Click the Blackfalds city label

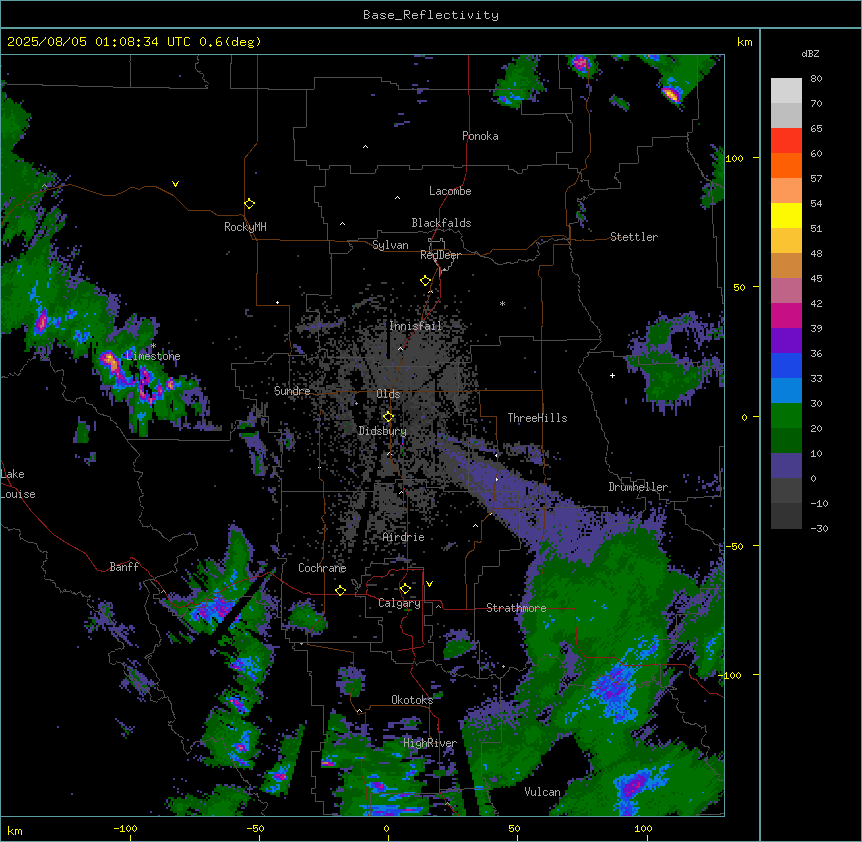441,223
